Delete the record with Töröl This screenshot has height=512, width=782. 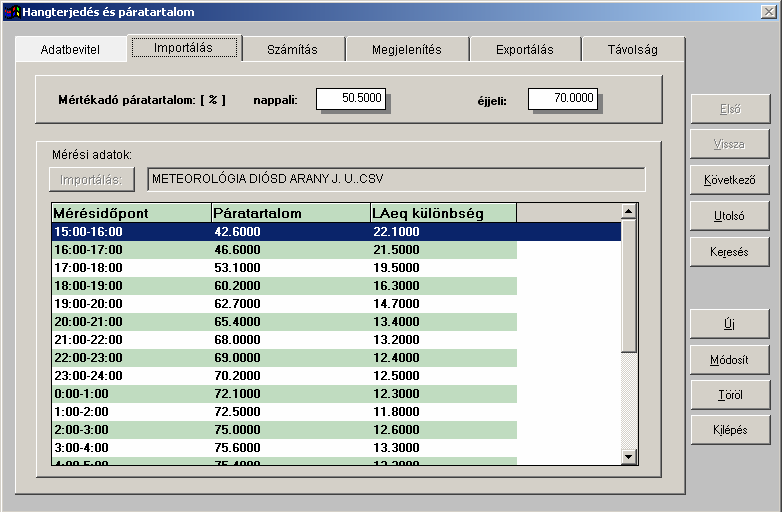(730, 395)
